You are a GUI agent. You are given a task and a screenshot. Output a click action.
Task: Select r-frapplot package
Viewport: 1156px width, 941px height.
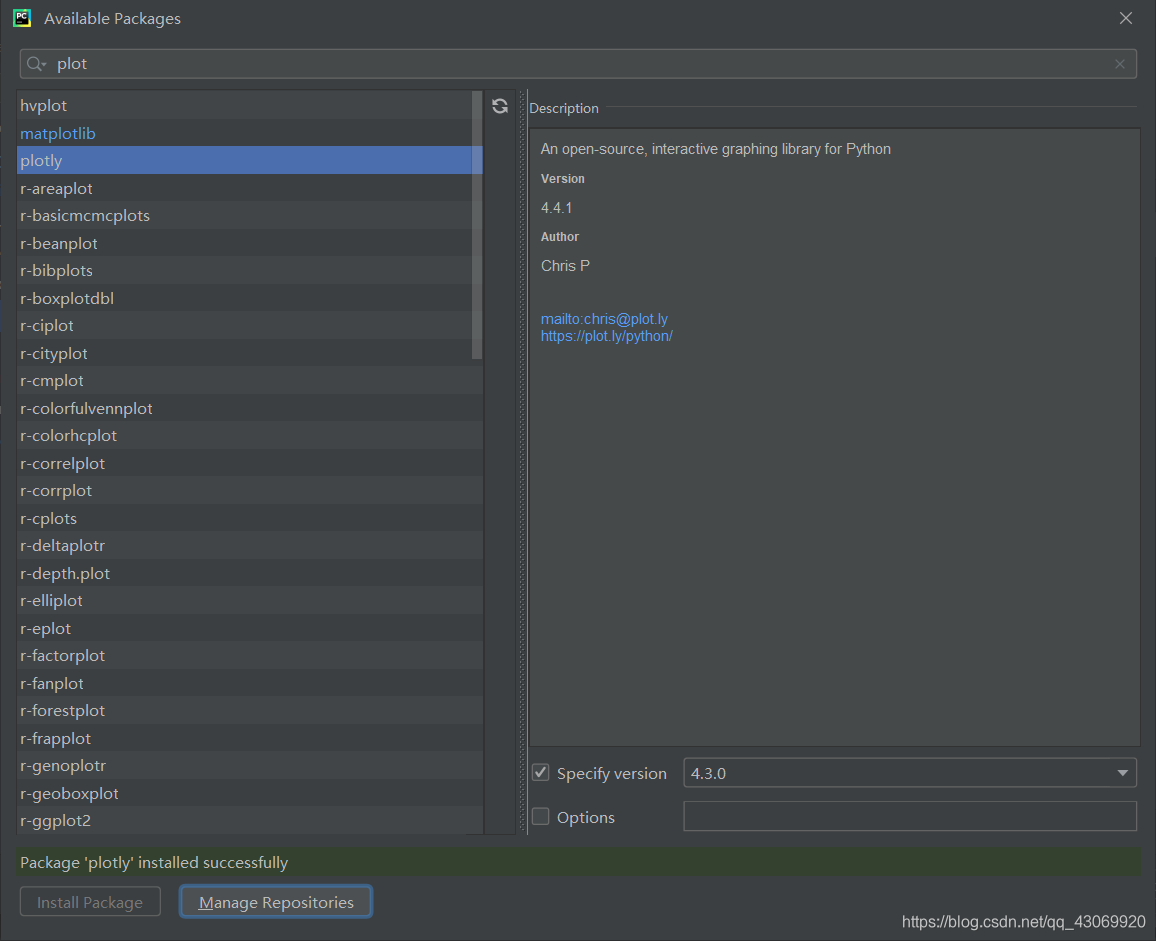click(249, 738)
